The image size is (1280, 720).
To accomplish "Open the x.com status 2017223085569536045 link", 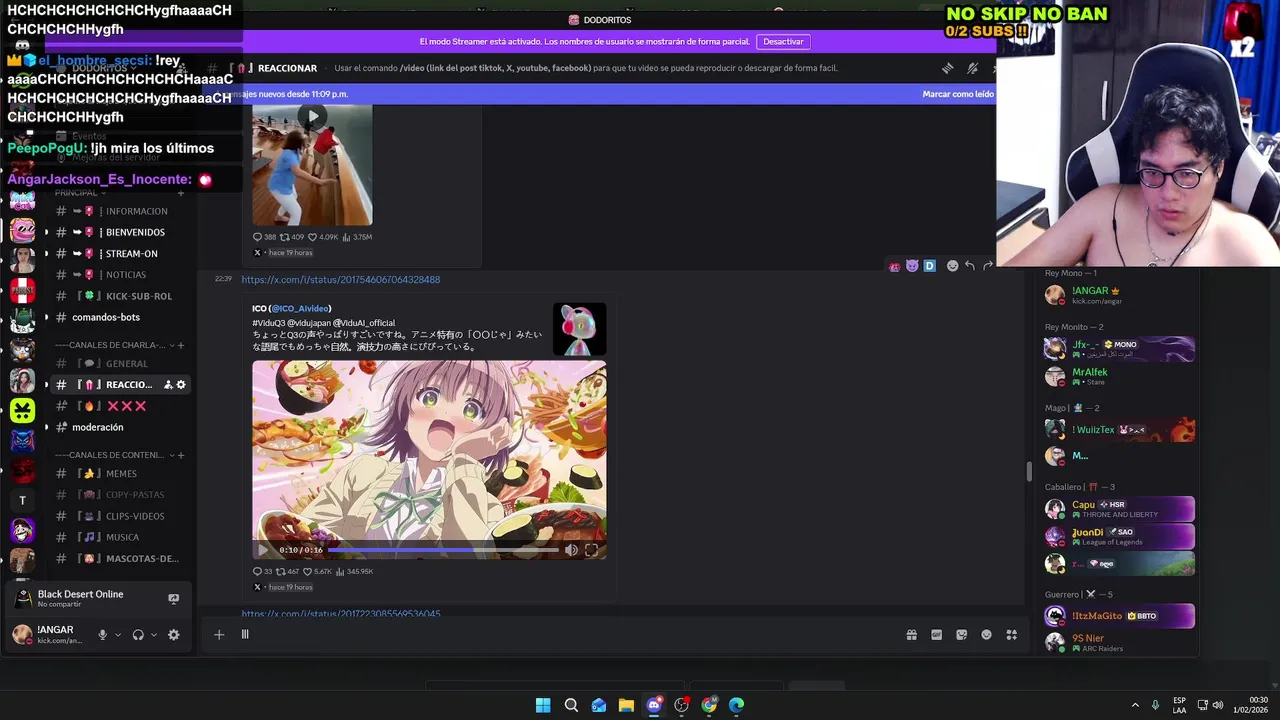I will tap(340, 613).
